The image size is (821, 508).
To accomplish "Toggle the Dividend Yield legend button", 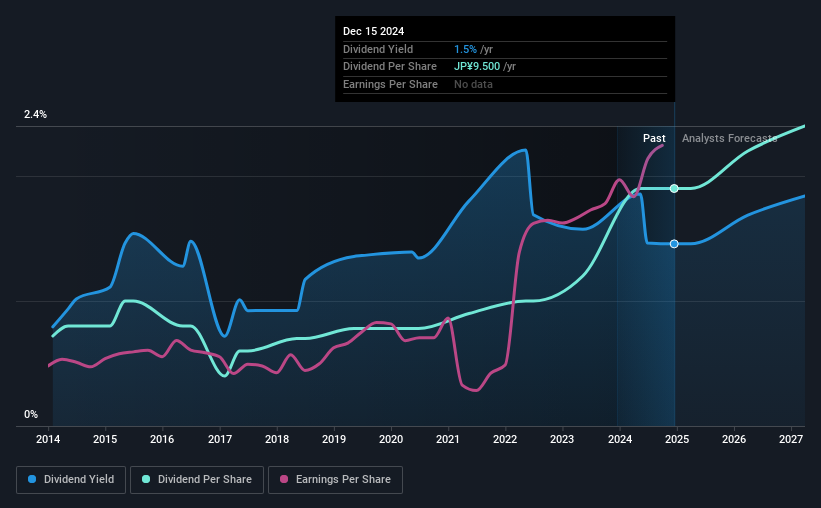I will [71, 480].
